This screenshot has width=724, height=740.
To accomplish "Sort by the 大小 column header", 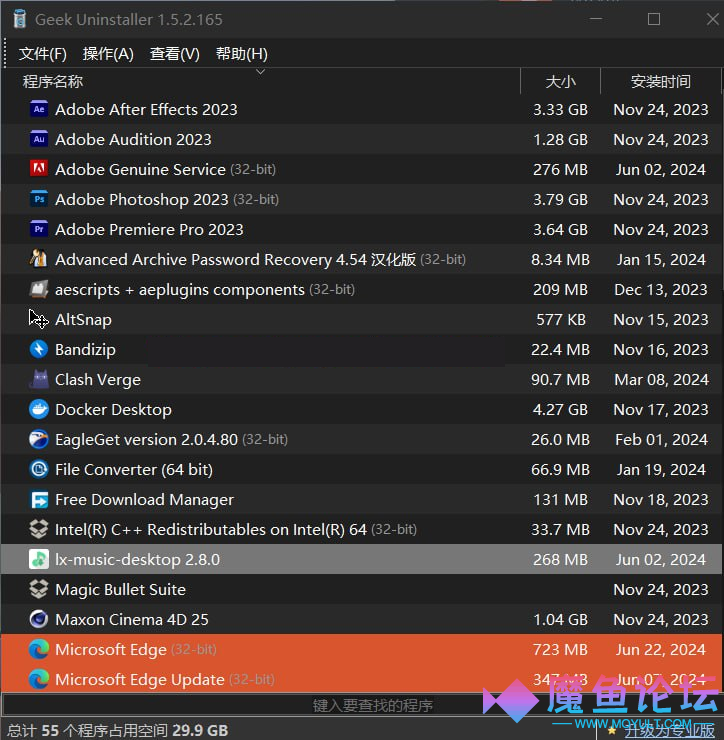I will point(561,82).
